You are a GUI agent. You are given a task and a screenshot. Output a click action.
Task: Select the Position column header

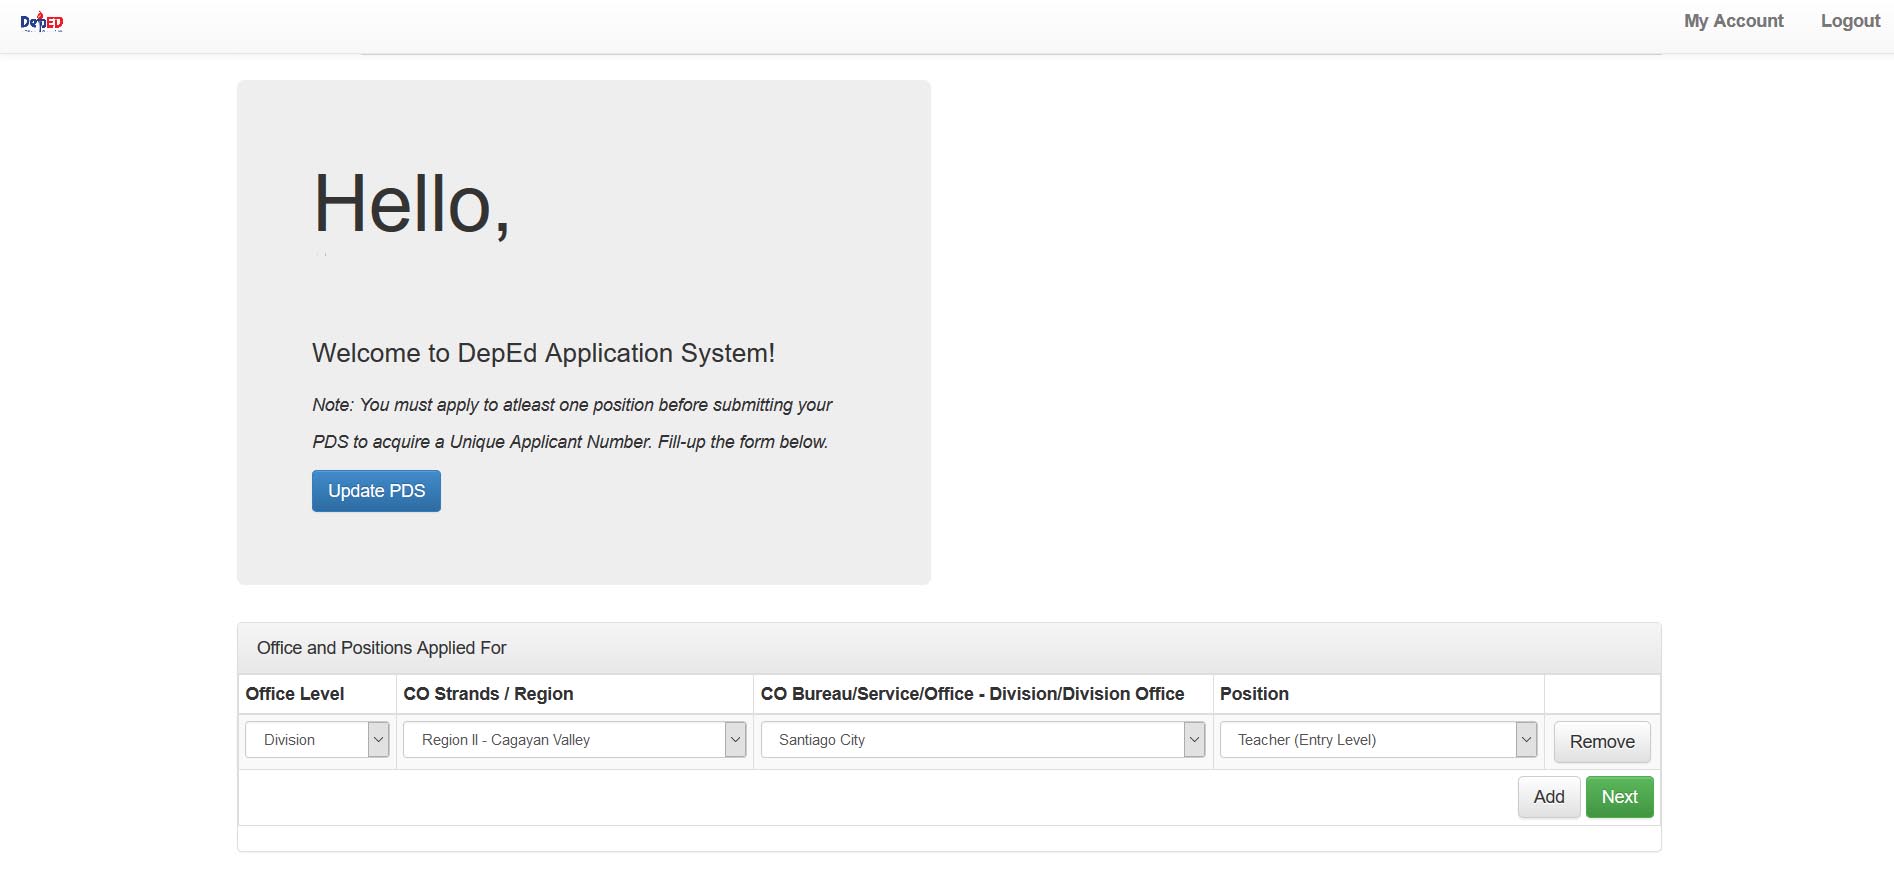(1254, 694)
